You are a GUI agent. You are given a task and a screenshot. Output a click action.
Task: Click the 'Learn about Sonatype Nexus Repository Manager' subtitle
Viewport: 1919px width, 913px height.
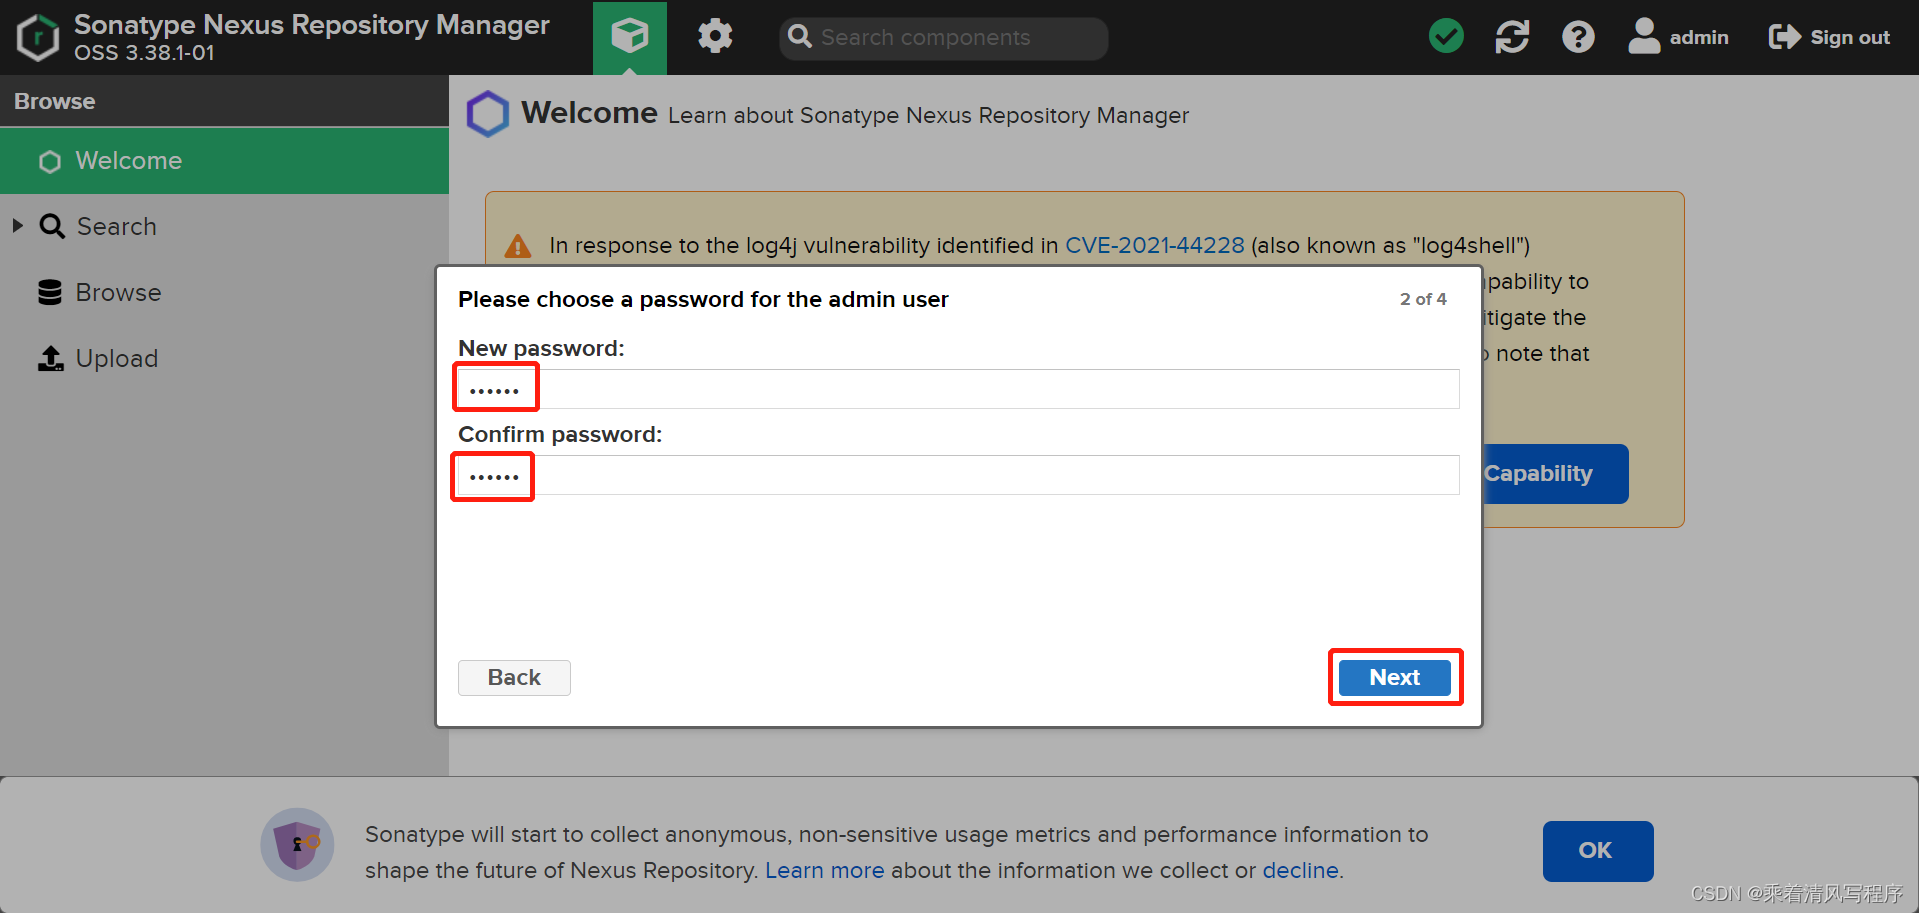click(928, 115)
